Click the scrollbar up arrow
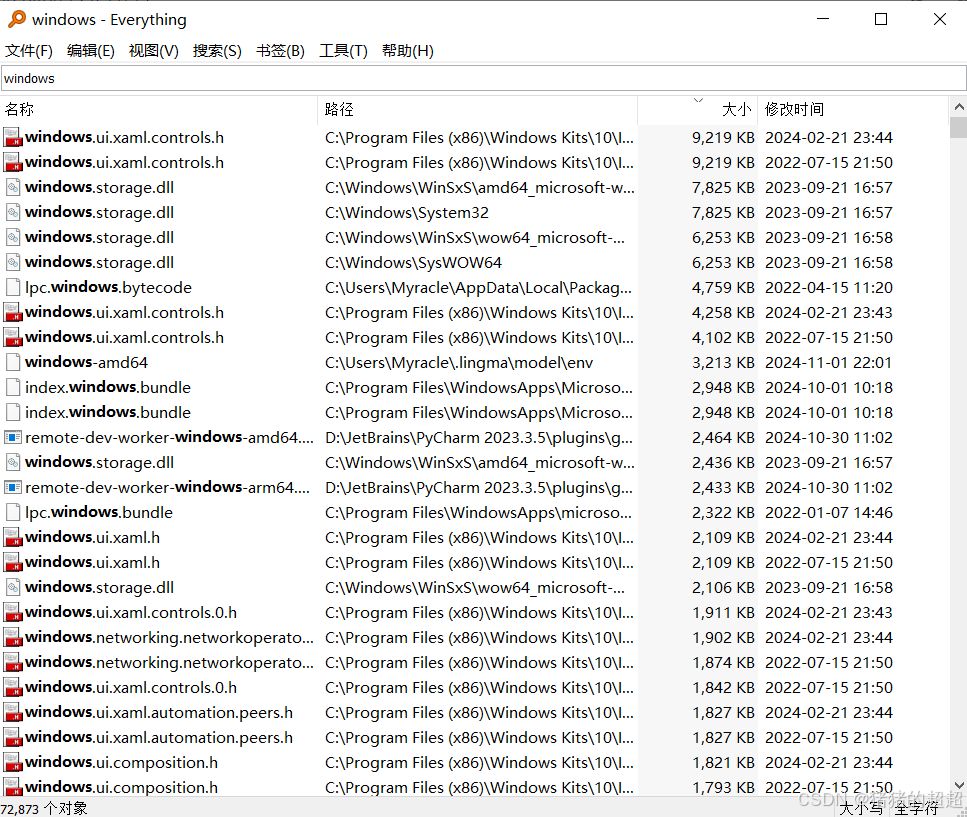The image size is (967, 817). (x=958, y=107)
